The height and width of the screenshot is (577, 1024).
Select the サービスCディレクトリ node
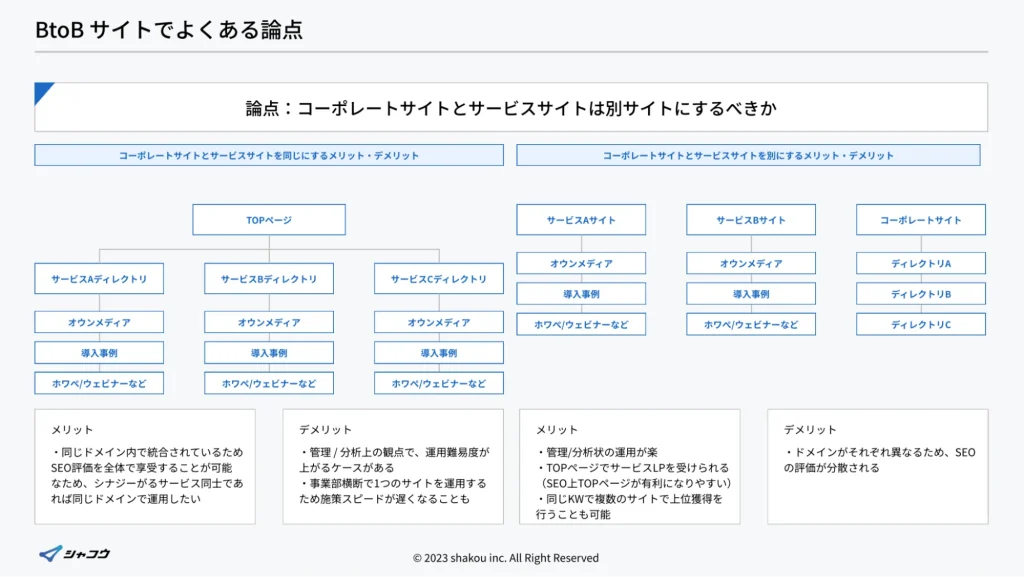pos(439,279)
